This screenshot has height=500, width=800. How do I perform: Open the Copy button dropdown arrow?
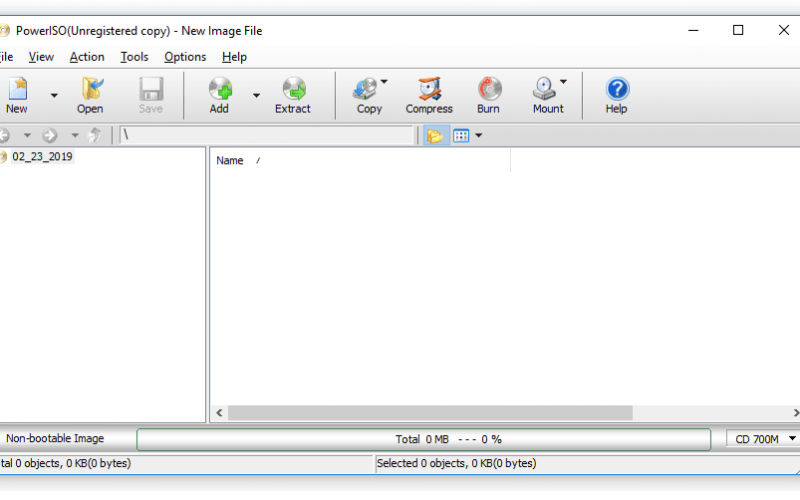384,81
